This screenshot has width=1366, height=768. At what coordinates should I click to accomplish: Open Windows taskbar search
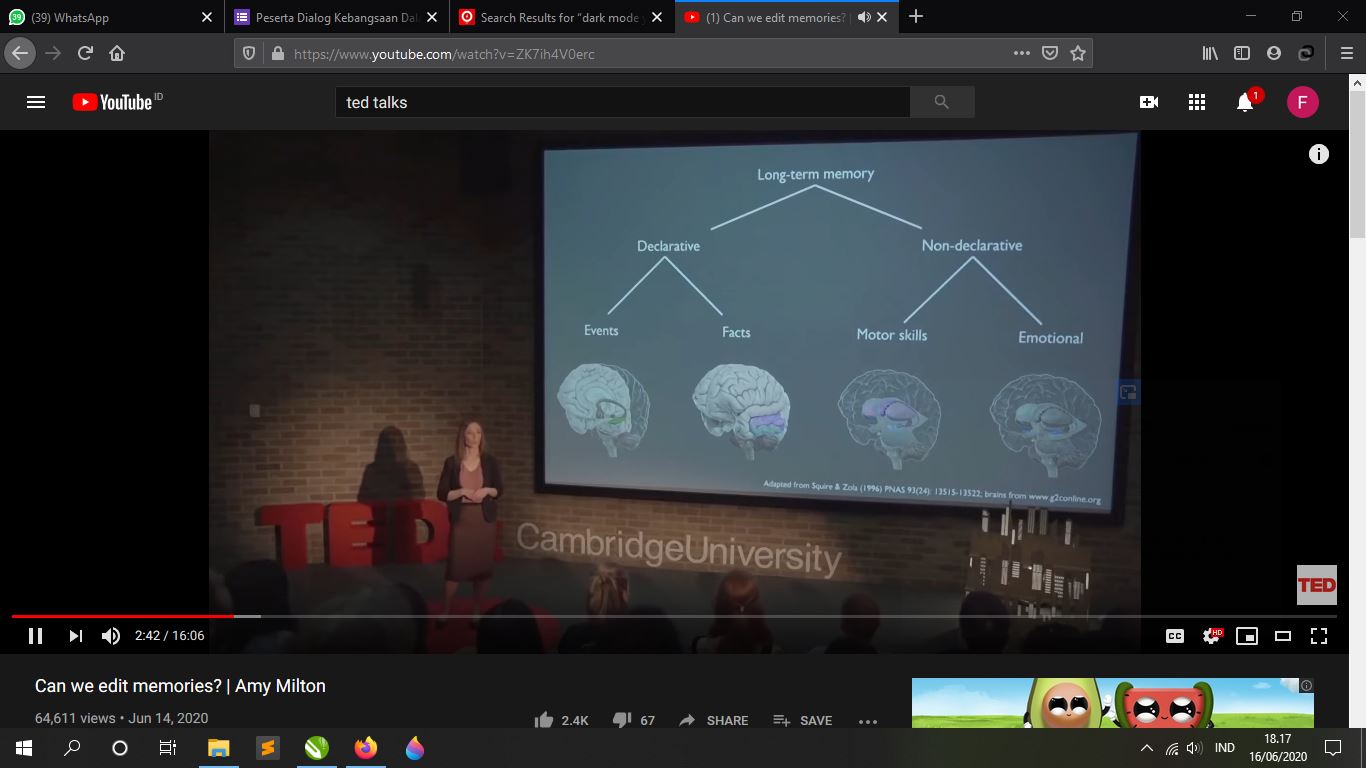click(x=72, y=748)
